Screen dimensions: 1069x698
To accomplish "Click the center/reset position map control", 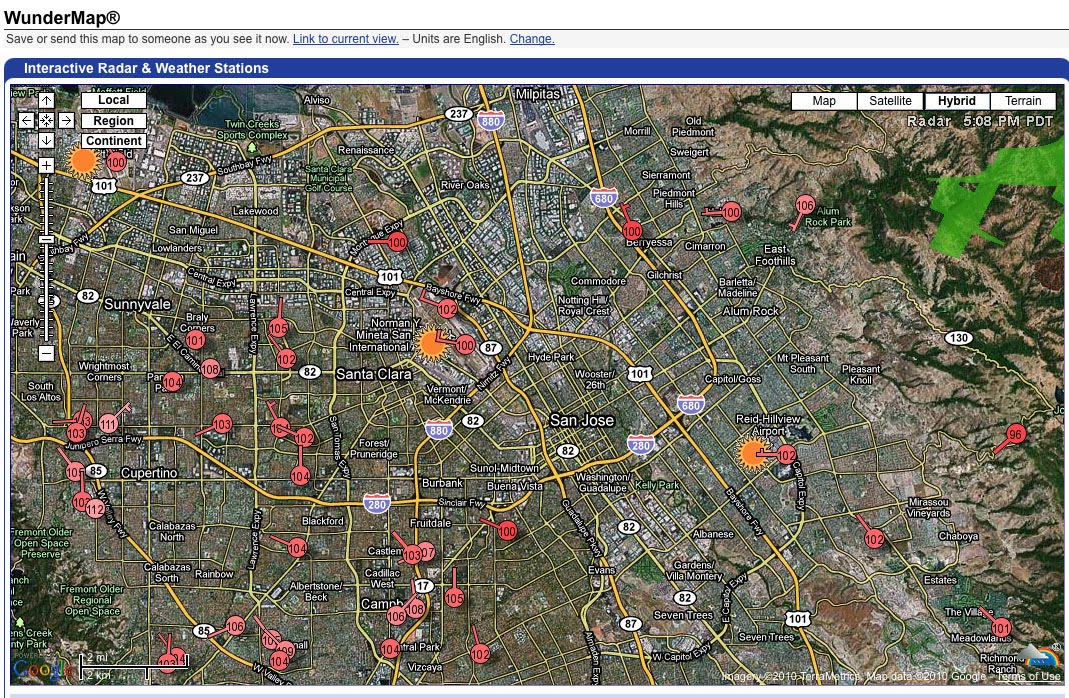I will point(46,121).
